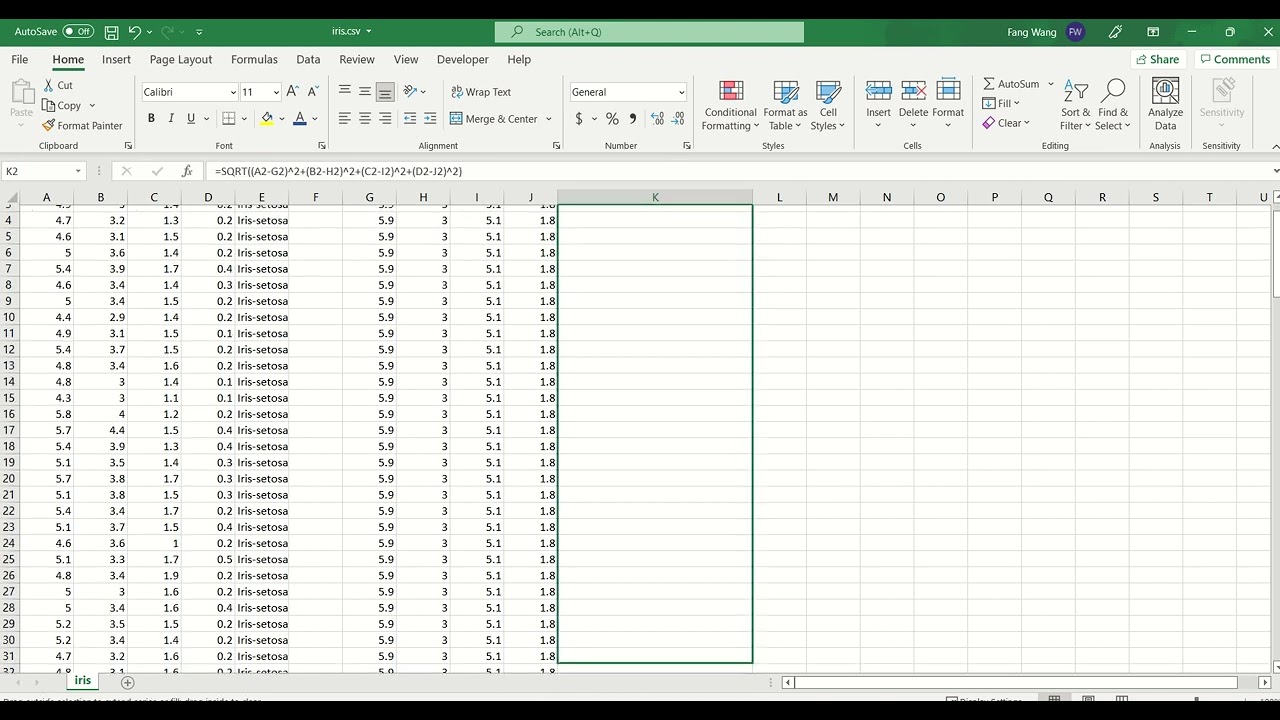Toggle the AutoSave switch
The width and height of the screenshot is (1280, 720).
click(x=78, y=32)
